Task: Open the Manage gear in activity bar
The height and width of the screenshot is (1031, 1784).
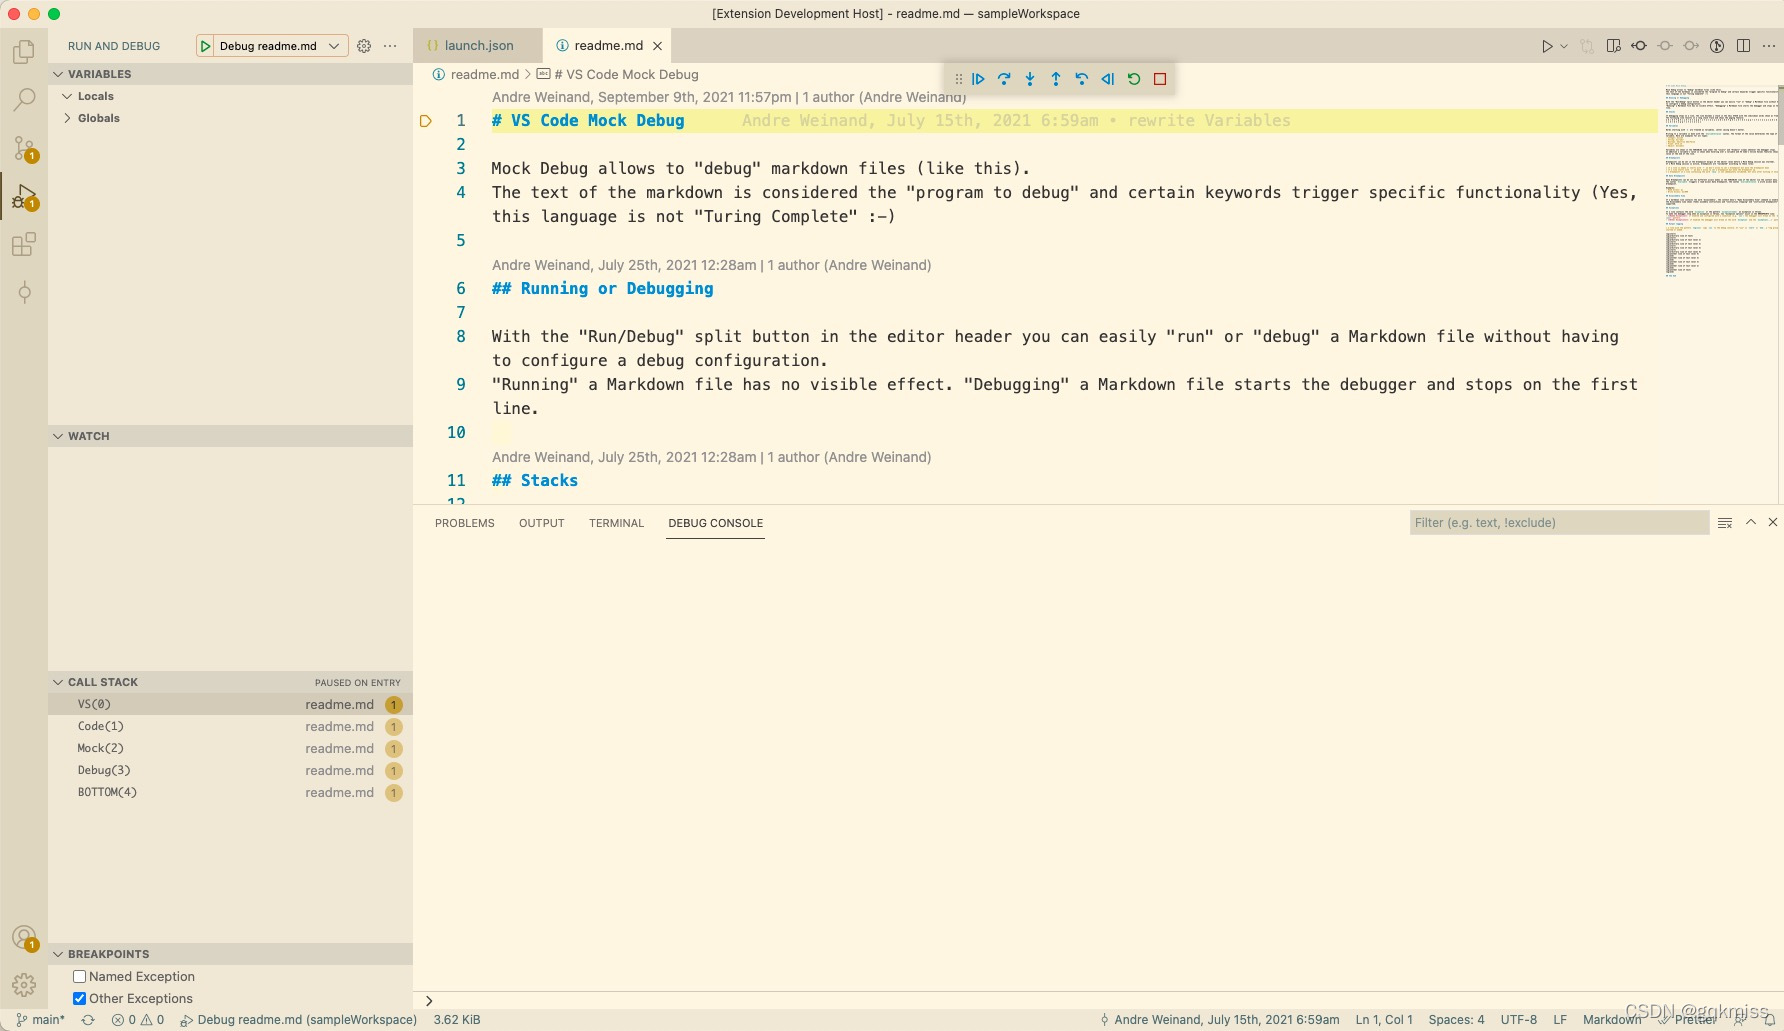Action: (x=24, y=985)
